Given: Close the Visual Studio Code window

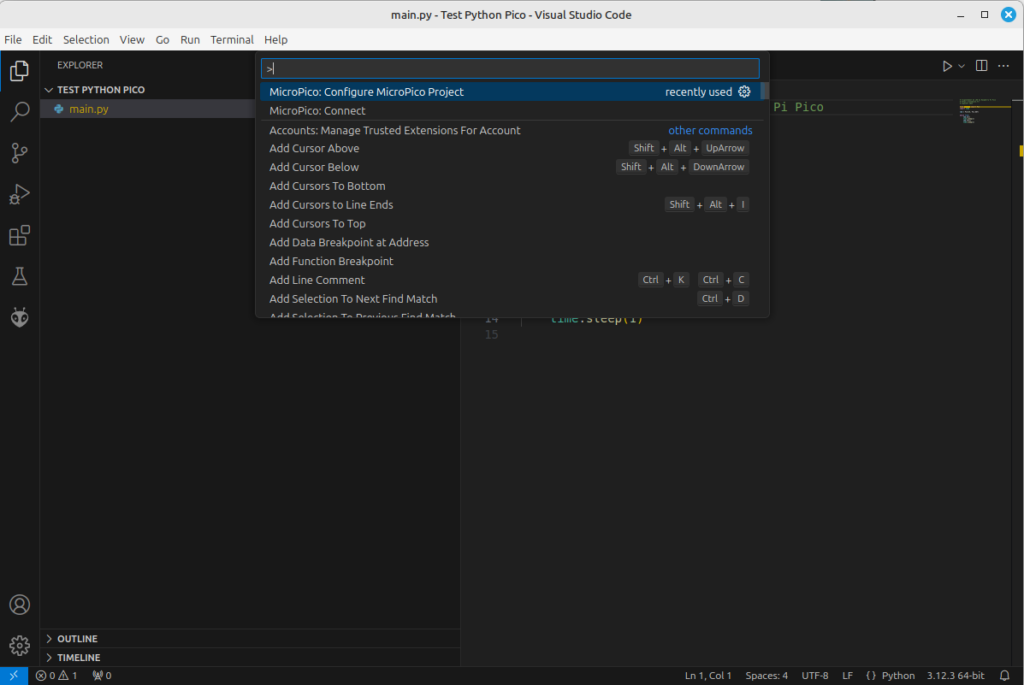Looking at the screenshot, I should click(x=1008, y=14).
